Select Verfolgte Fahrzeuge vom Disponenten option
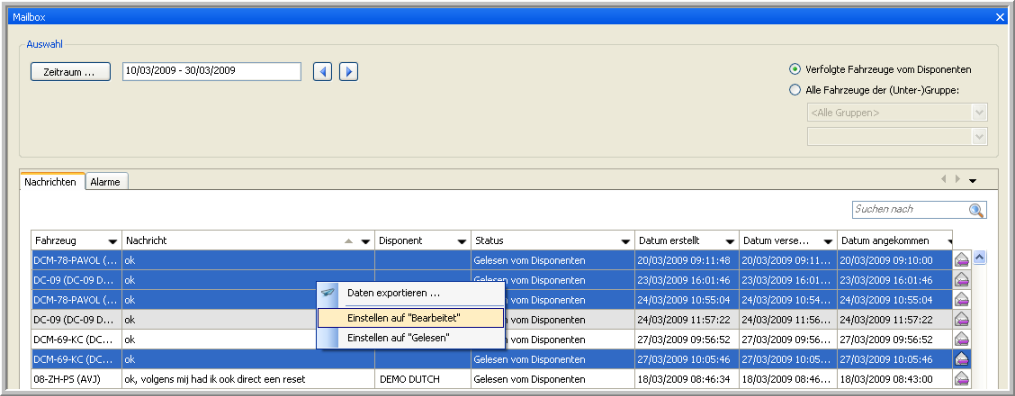Viewport: 1015px width, 396px height. (x=795, y=69)
